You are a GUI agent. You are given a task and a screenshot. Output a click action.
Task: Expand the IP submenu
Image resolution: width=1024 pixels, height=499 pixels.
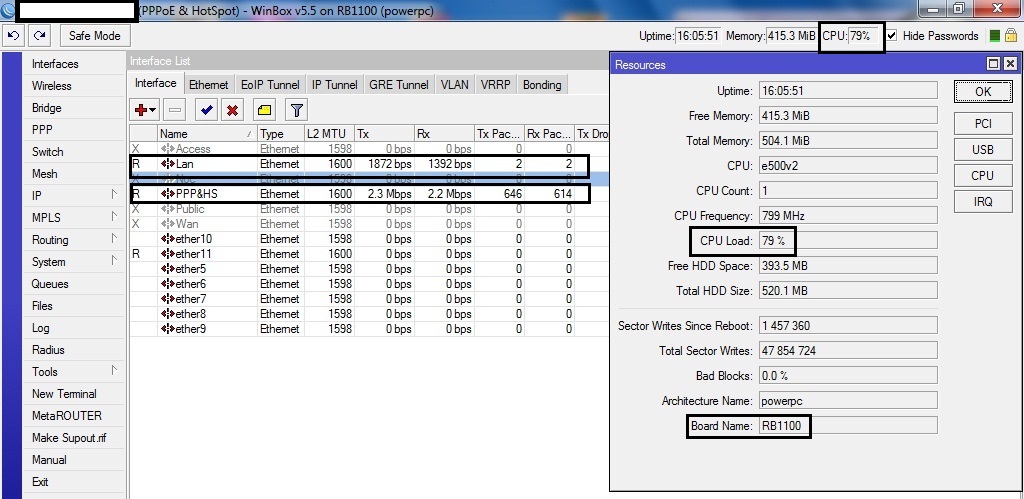tap(114, 194)
